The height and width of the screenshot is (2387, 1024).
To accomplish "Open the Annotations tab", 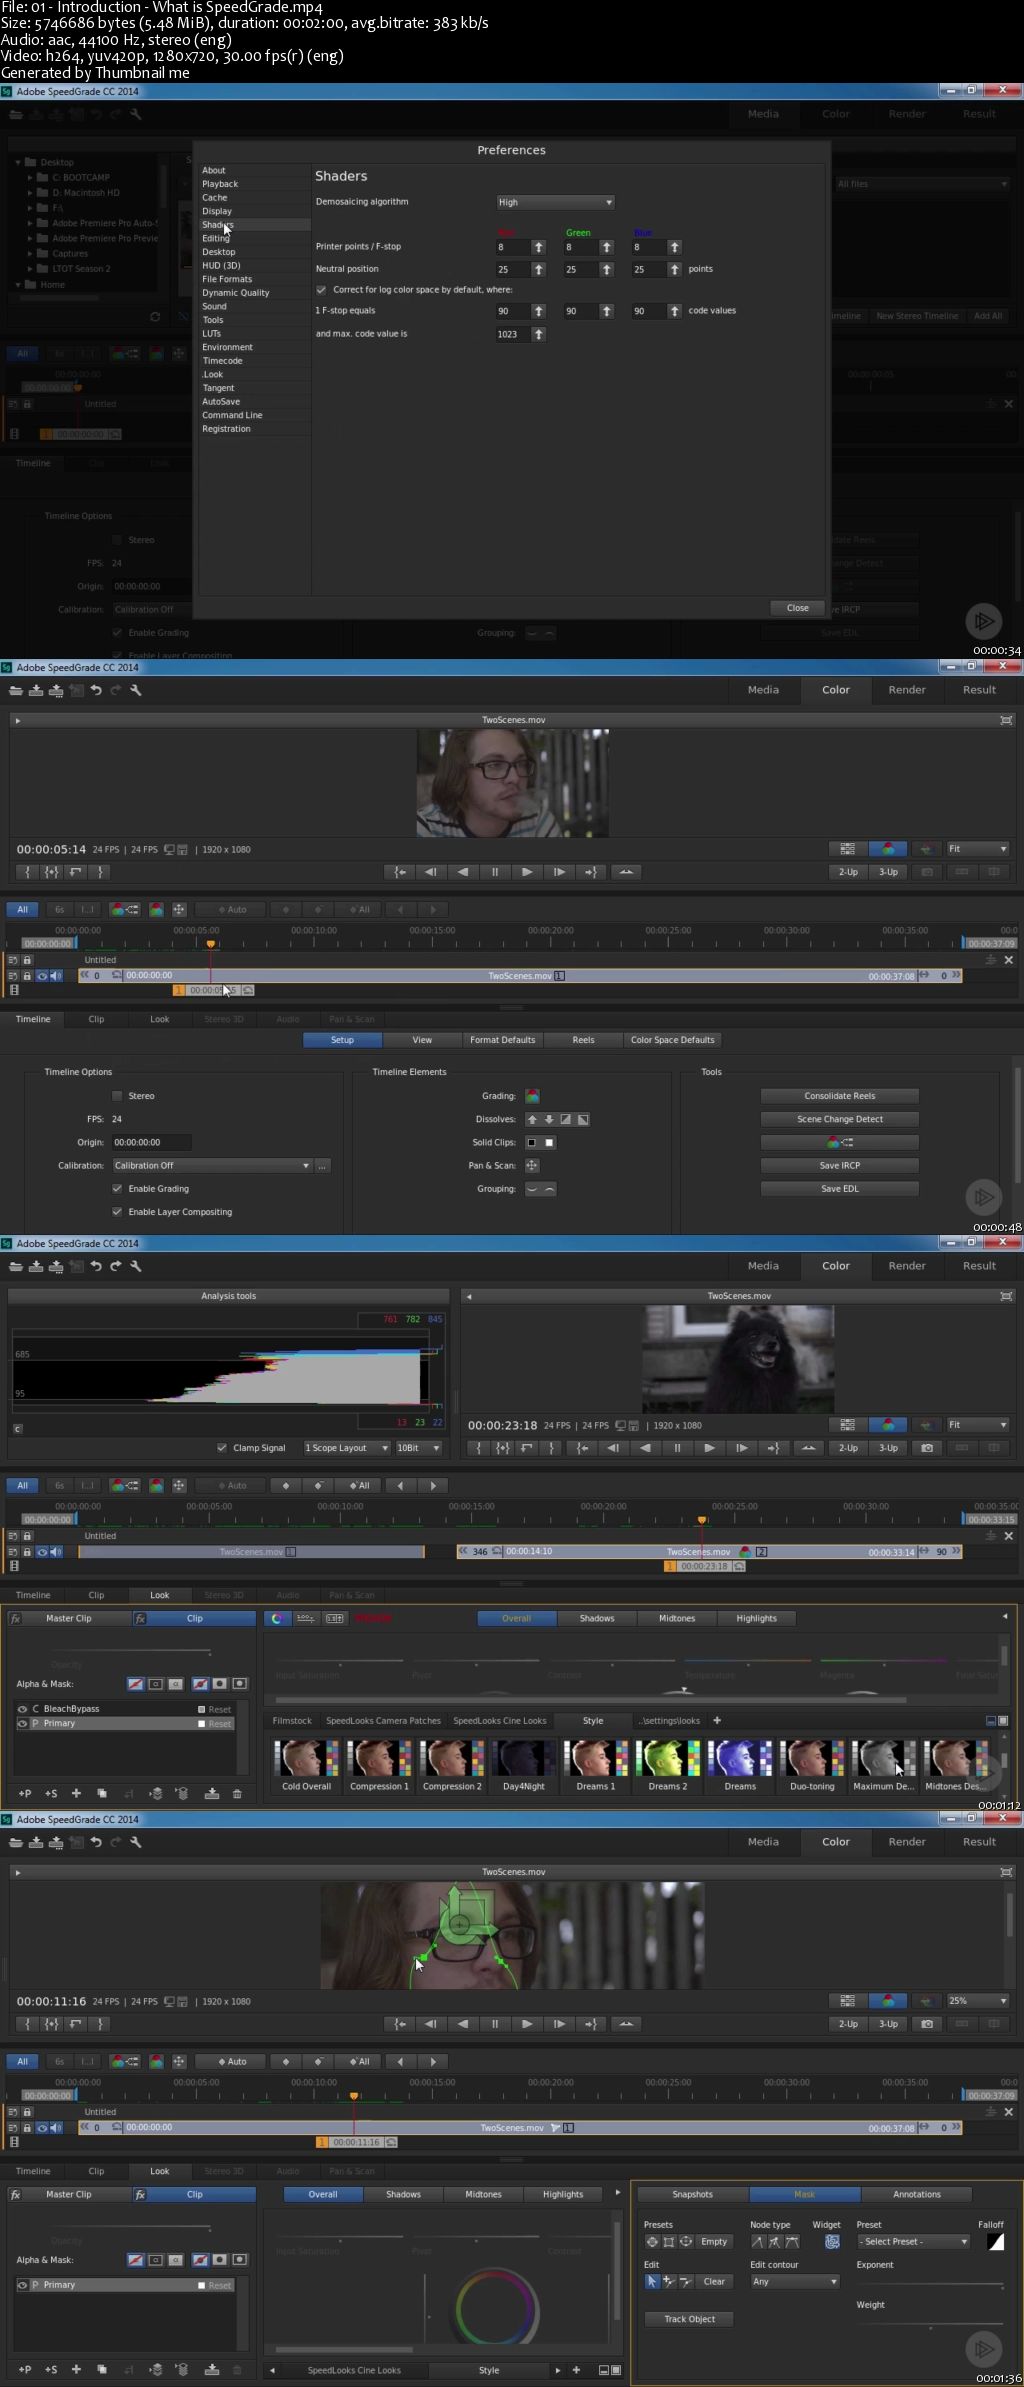I will pyautogui.click(x=916, y=2194).
